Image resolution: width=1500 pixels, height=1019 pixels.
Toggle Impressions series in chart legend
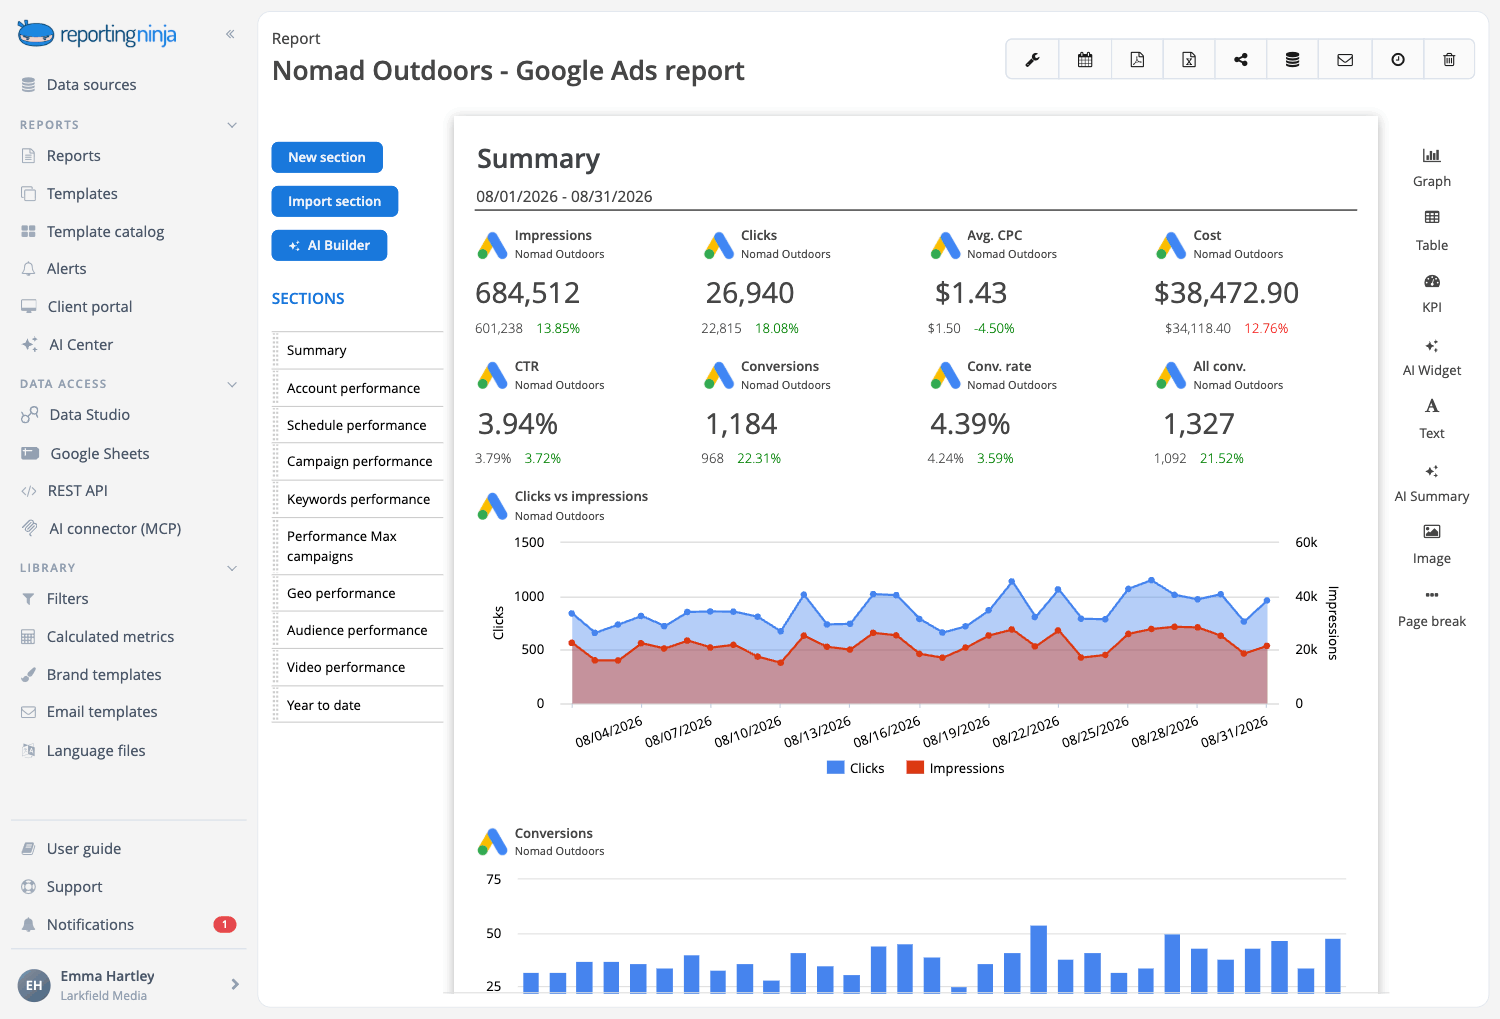pos(955,768)
